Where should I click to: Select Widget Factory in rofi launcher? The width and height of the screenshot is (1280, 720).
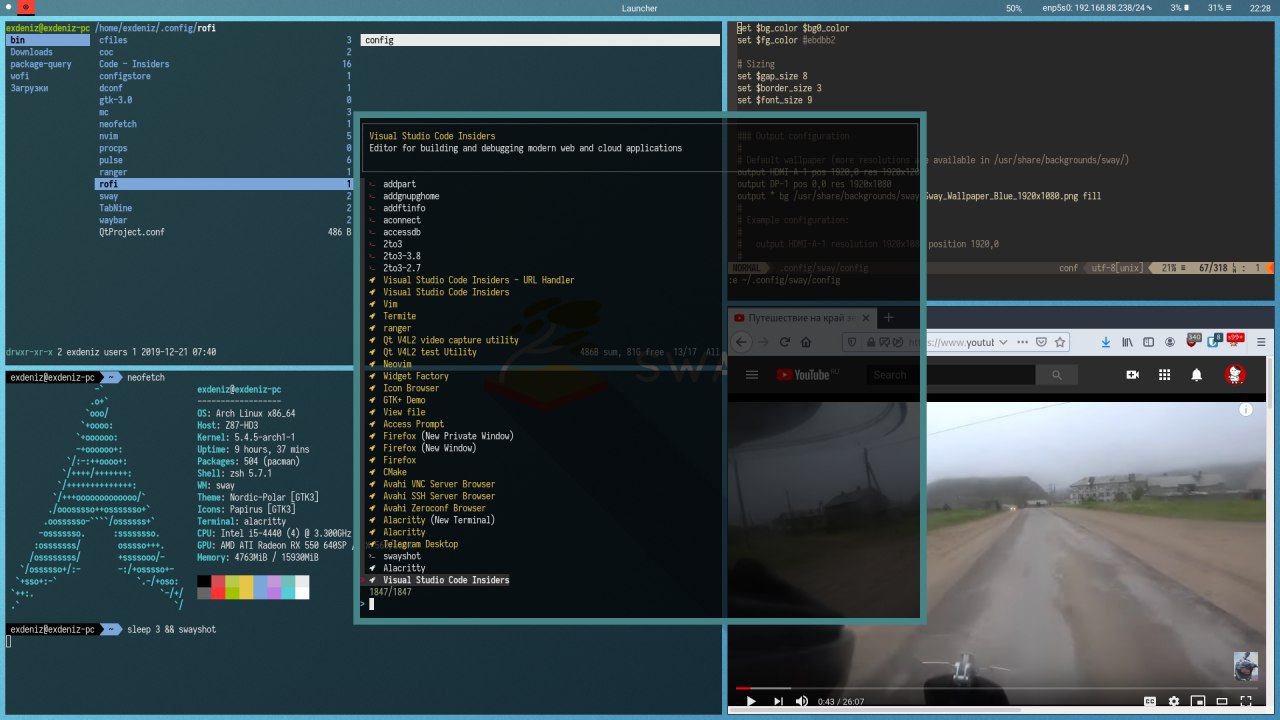[x=415, y=376]
